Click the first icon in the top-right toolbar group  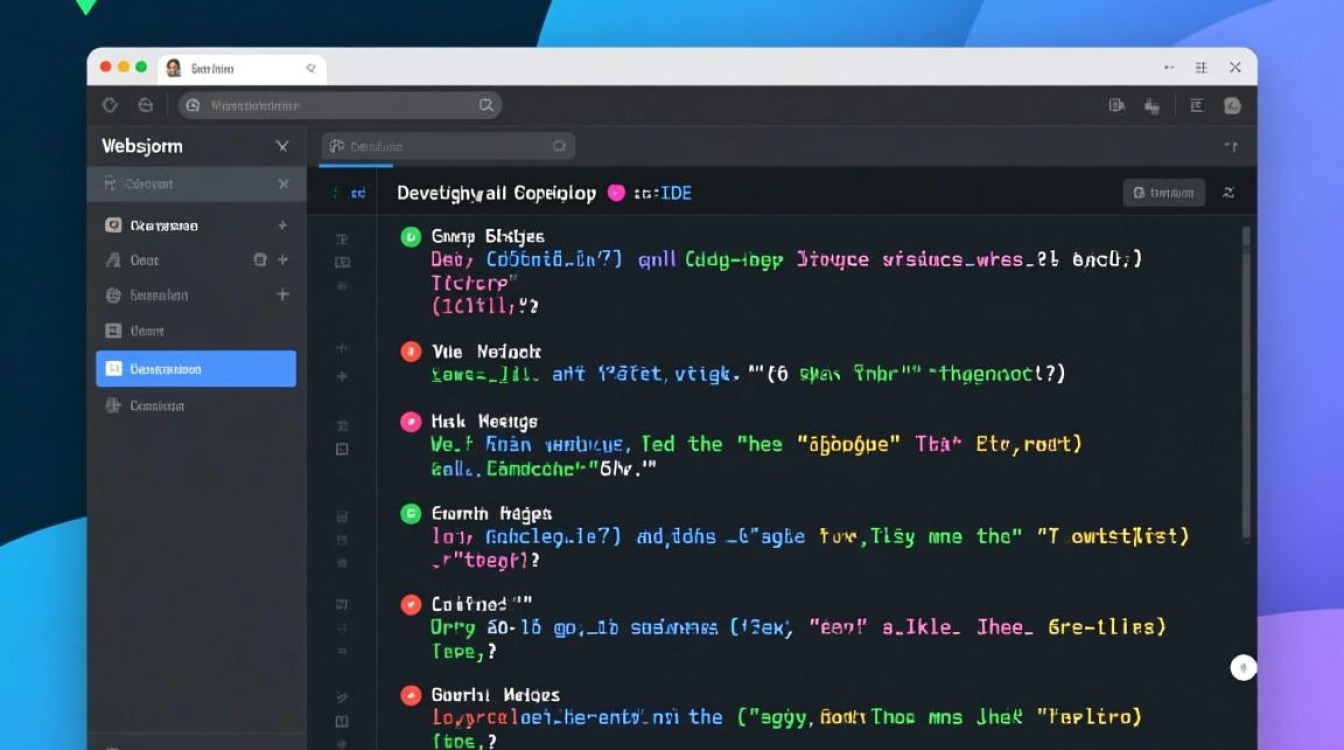(1117, 105)
